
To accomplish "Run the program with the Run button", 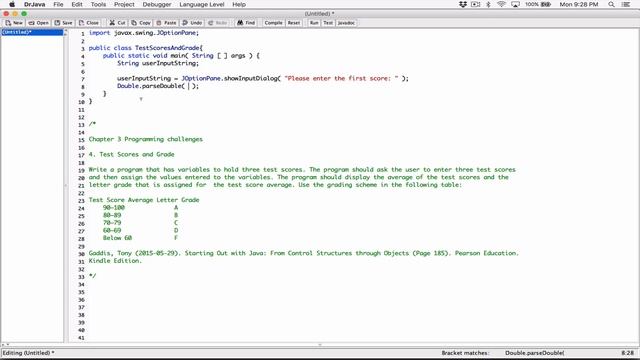I will point(313,23).
